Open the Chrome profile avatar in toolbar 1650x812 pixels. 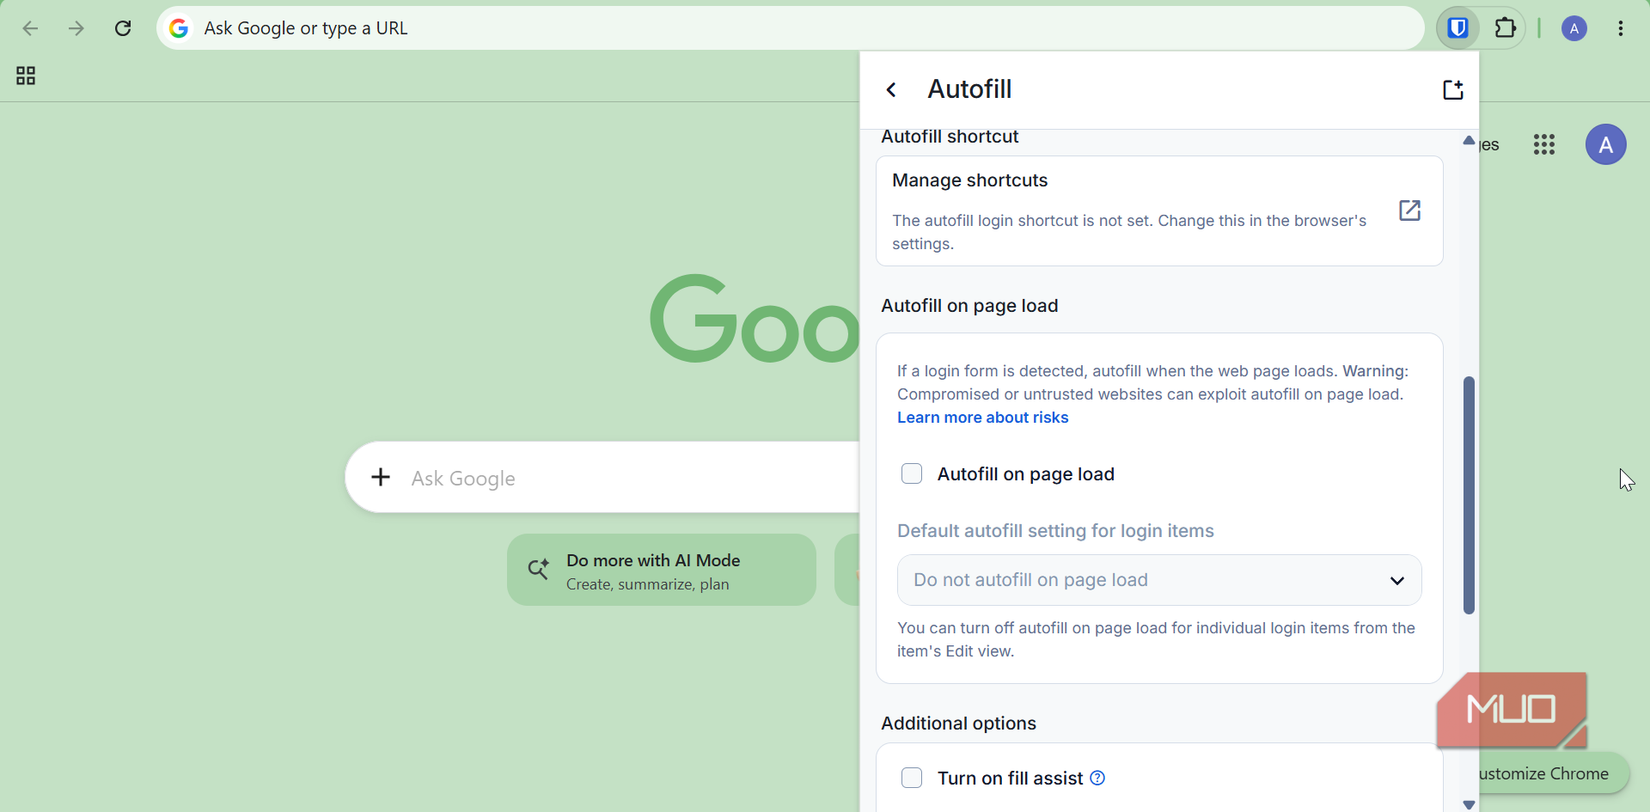coord(1574,29)
